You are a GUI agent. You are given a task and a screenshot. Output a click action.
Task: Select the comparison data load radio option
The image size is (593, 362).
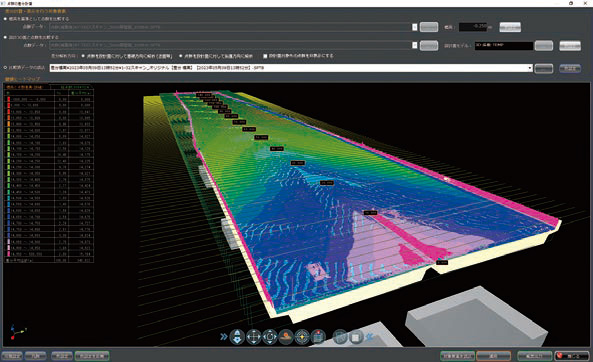coord(5,68)
